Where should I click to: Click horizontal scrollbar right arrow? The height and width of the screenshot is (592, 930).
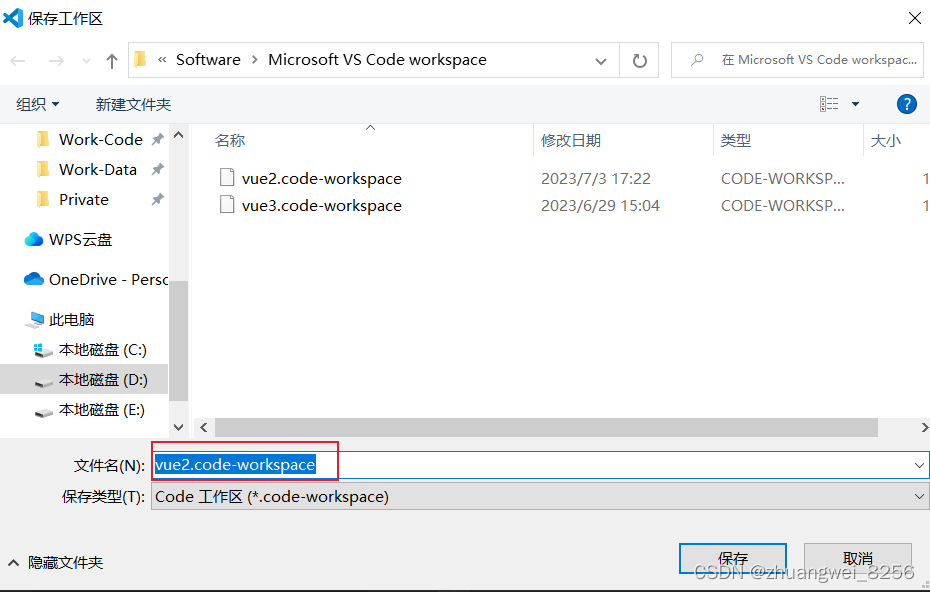click(x=924, y=427)
